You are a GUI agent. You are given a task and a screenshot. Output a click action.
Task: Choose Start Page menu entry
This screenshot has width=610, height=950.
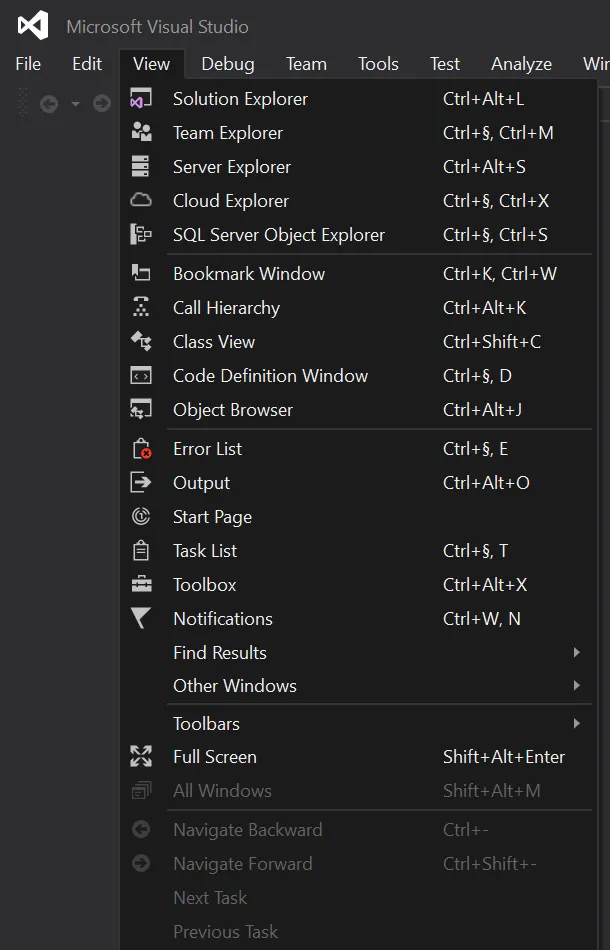[212, 517]
